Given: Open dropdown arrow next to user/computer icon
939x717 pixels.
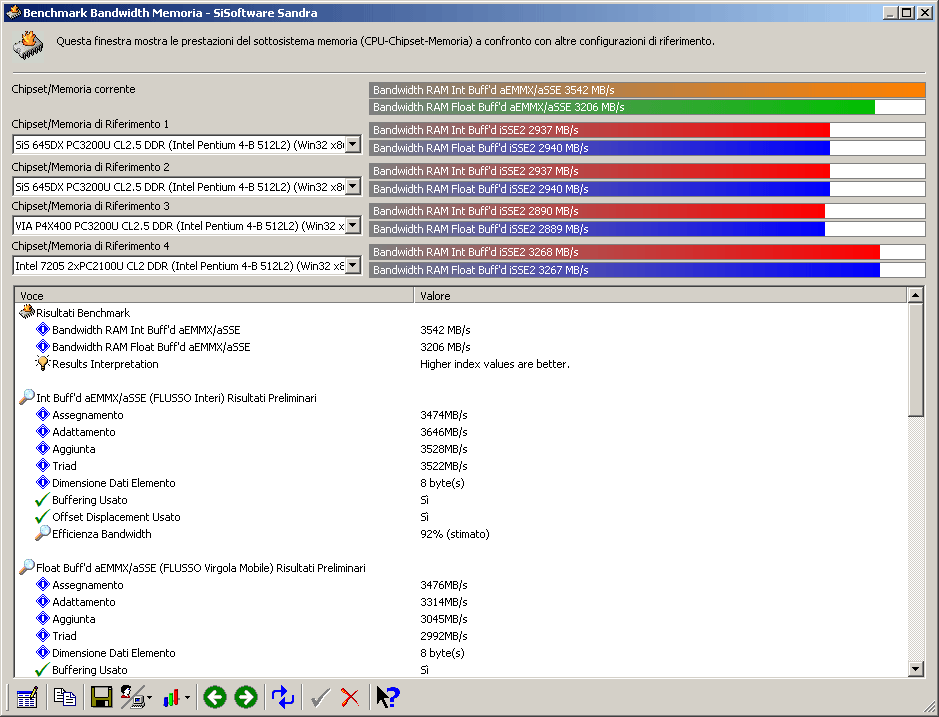Looking at the screenshot, I should (149, 698).
